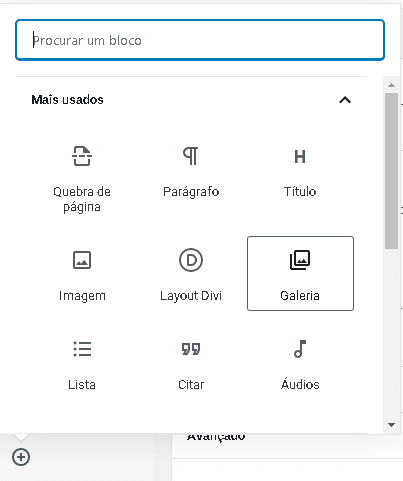Click the Galeria label text
Screen dimensions: 403x481
point(300,296)
